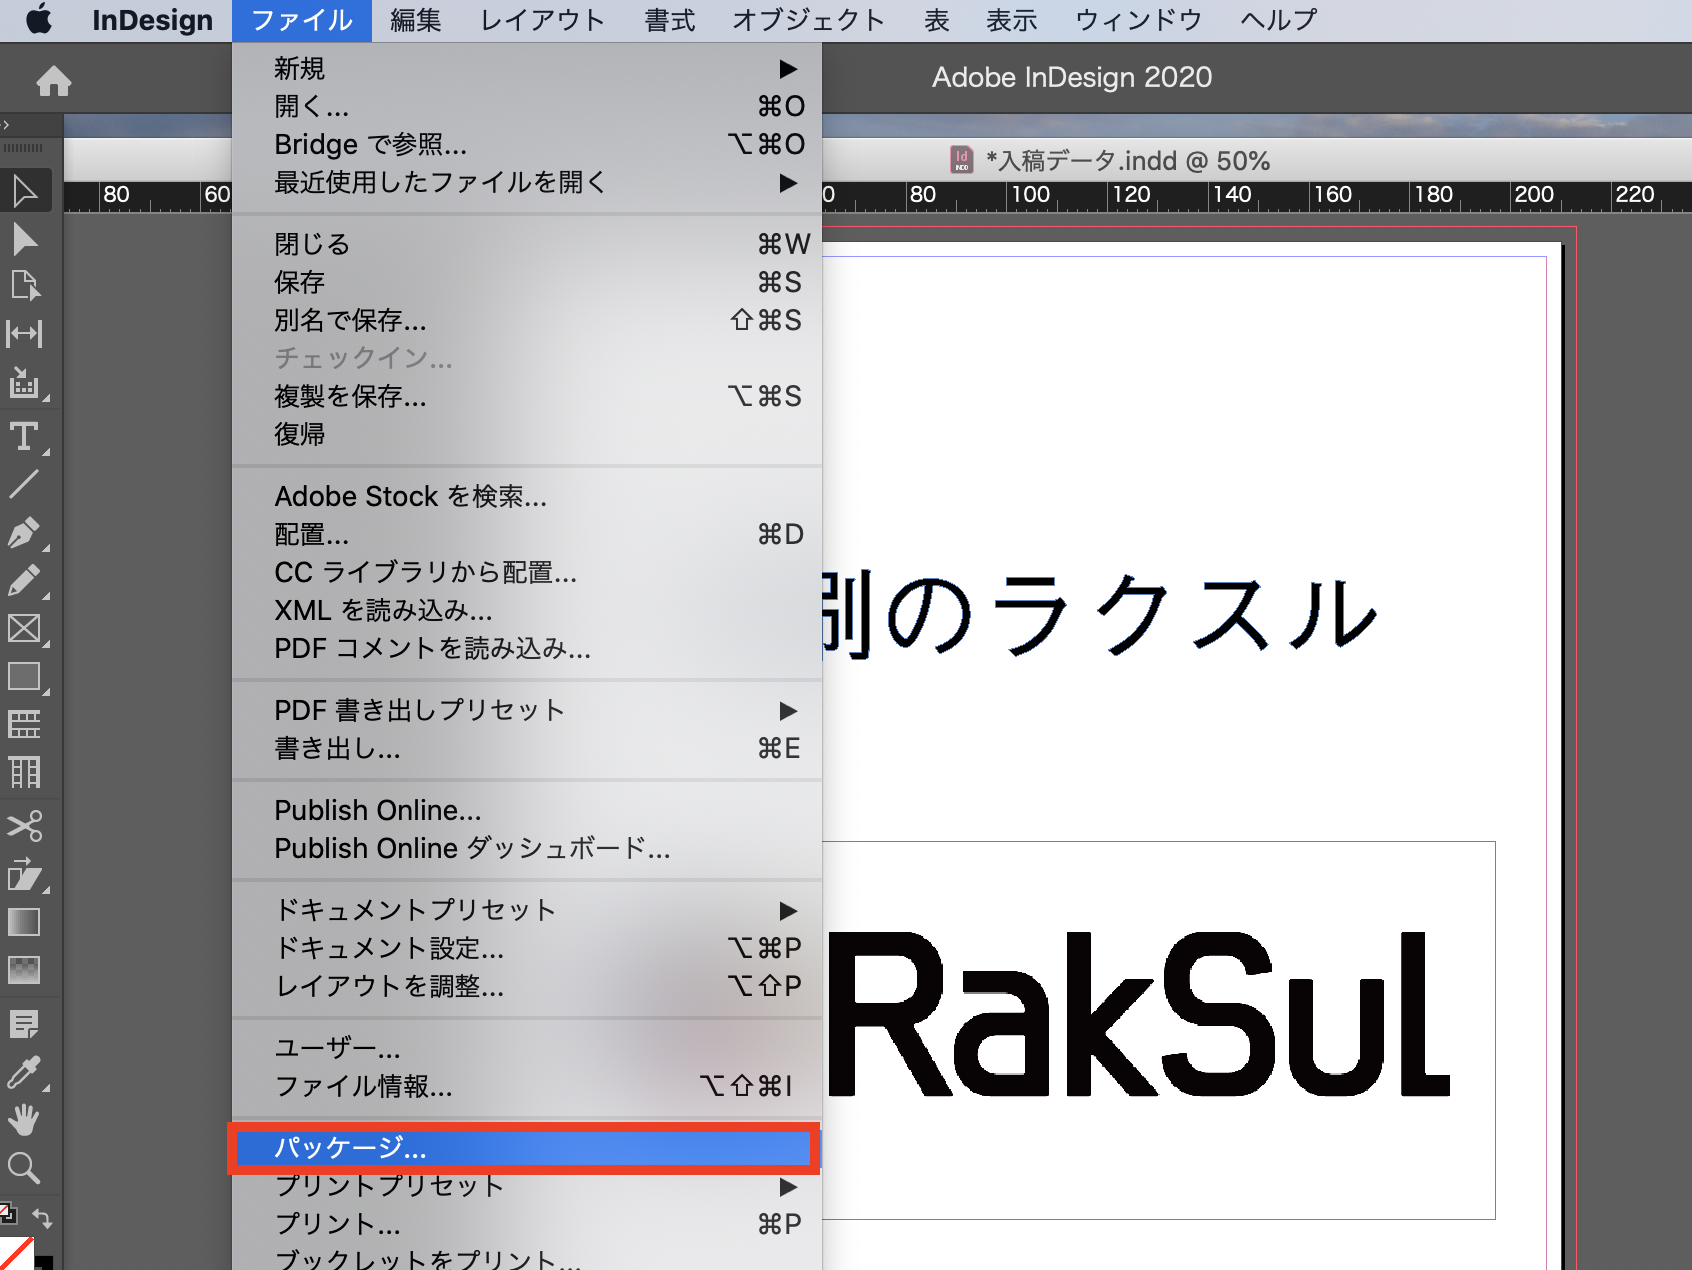
Task: Click the fill color swatch
Action: click(15, 1254)
